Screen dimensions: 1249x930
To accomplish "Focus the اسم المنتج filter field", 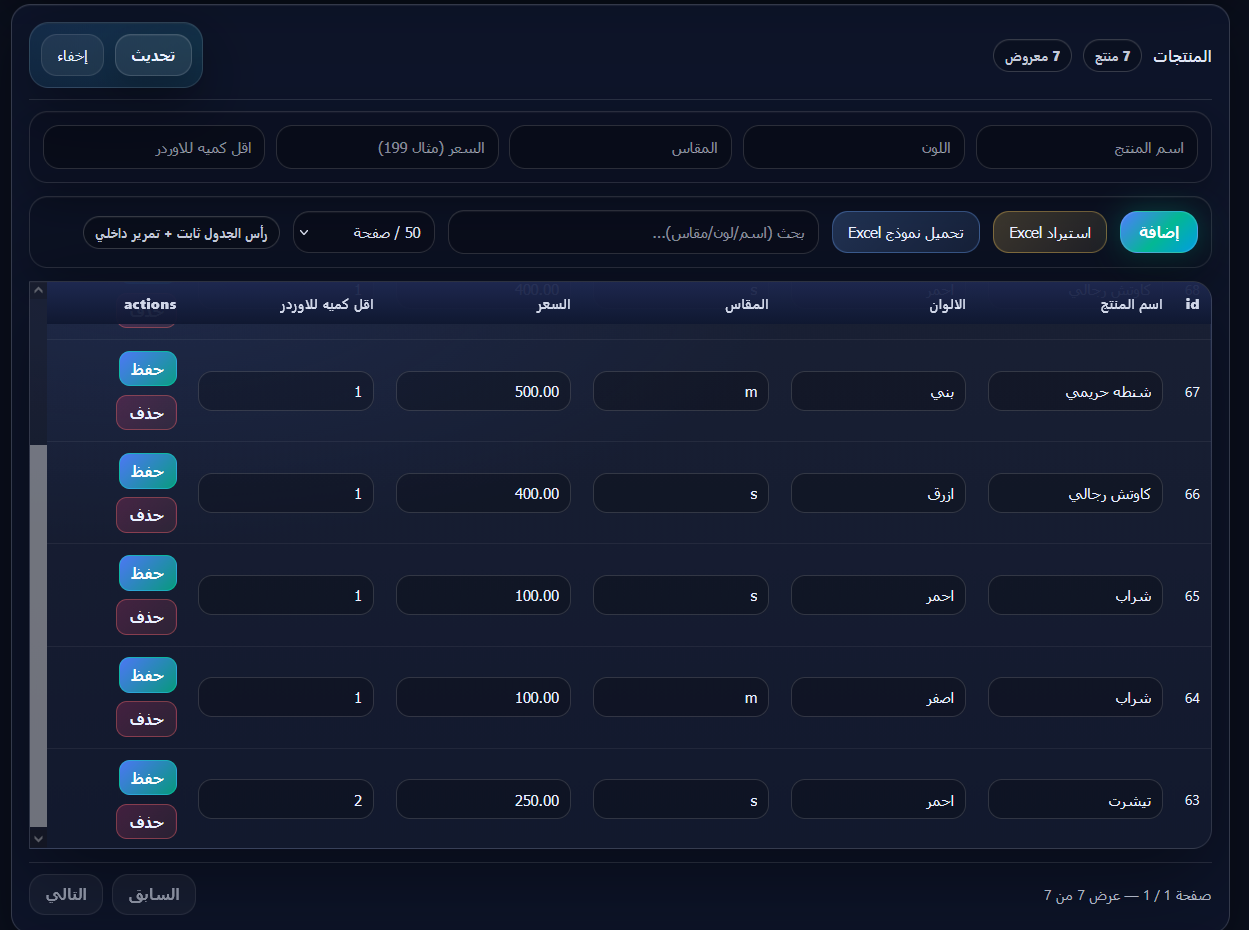I will [1087, 146].
